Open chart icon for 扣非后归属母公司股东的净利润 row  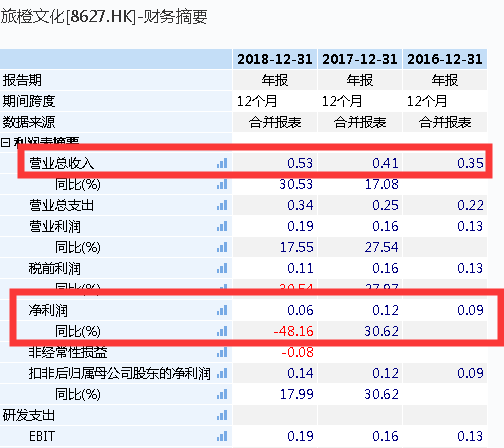click(222, 373)
